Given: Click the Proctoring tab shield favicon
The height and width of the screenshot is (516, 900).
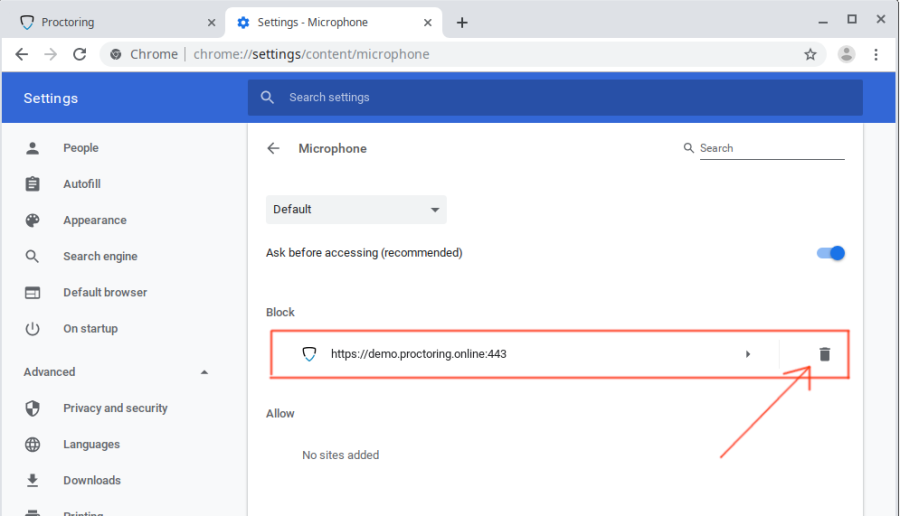Looking at the screenshot, I should click(26, 22).
